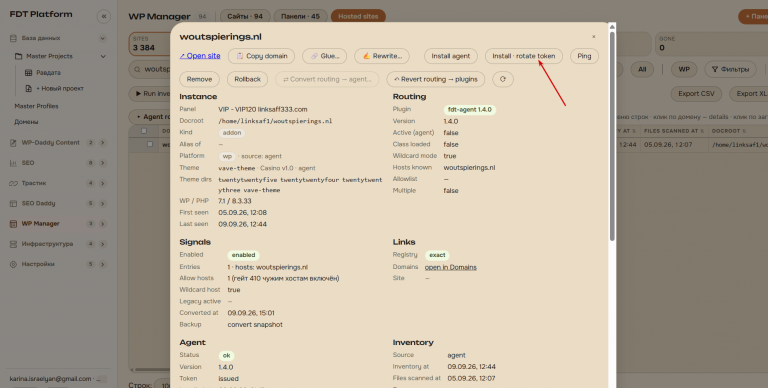Viewport: 768px width, 388px height.
Task: Click the Agent status ok badge
Action: click(x=226, y=356)
